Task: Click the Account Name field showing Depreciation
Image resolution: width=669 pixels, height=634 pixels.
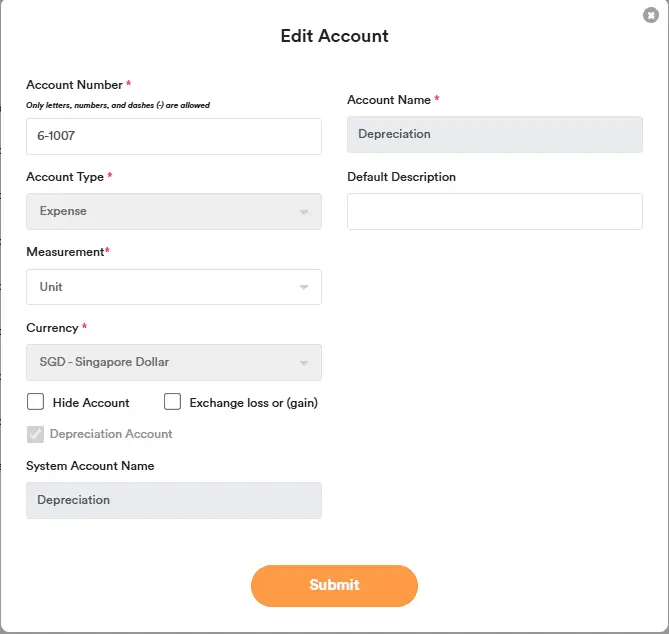Action: click(494, 134)
